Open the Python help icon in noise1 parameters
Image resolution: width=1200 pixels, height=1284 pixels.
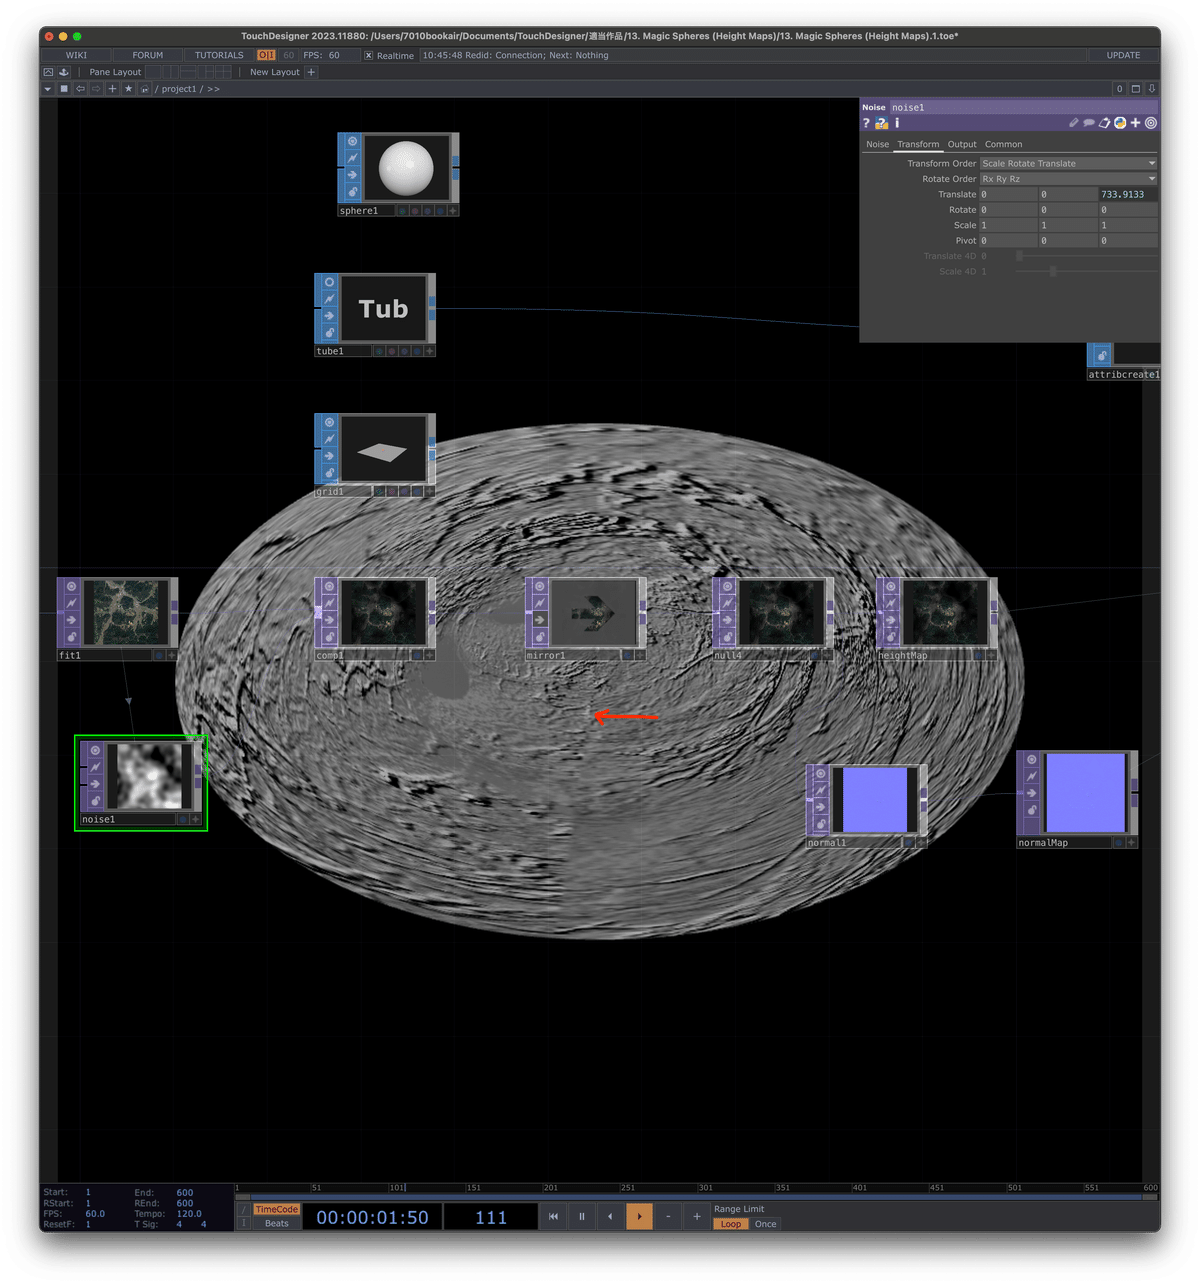click(x=881, y=123)
